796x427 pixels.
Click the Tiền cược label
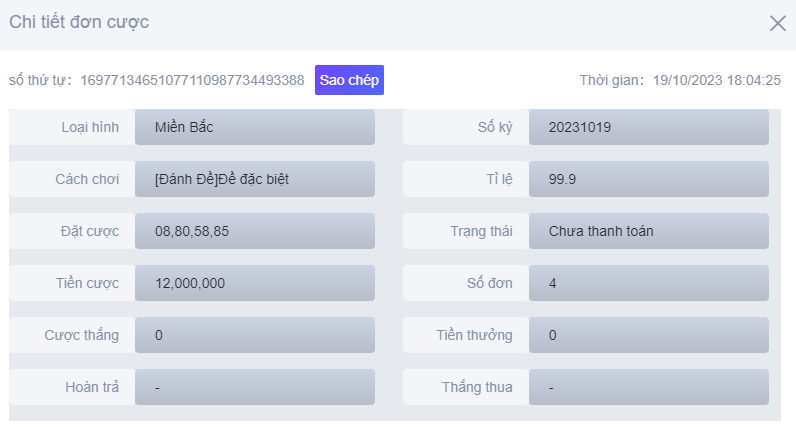87,283
